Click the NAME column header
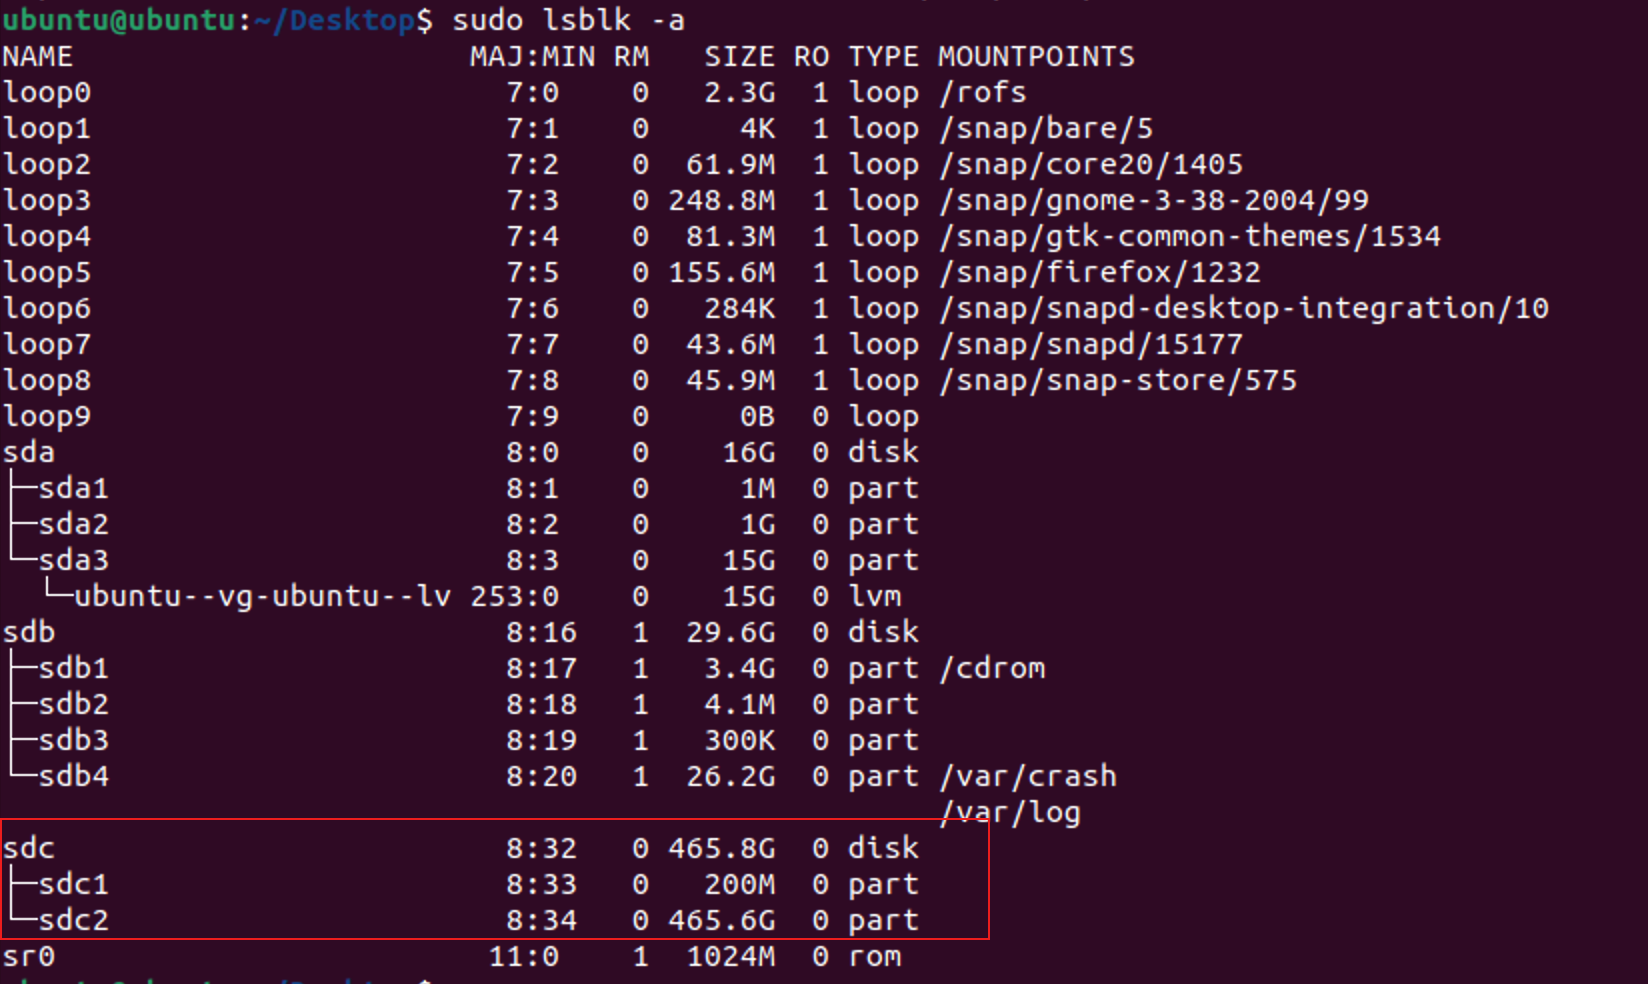1648x984 pixels. coord(38,57)
